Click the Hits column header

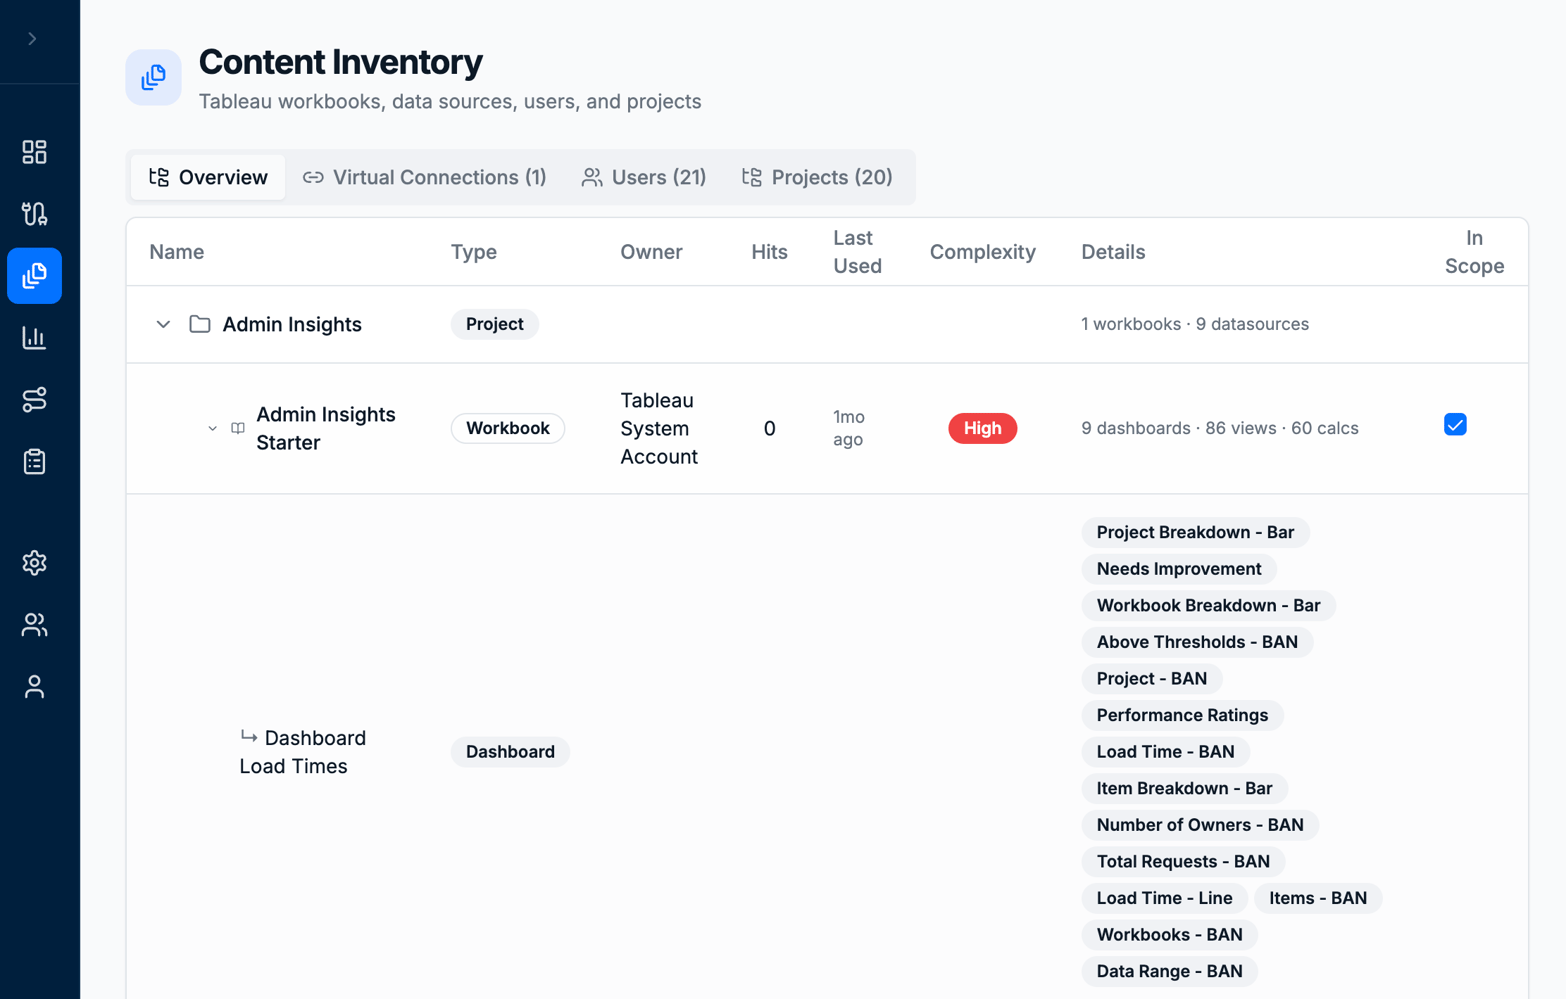click(769, 252)
